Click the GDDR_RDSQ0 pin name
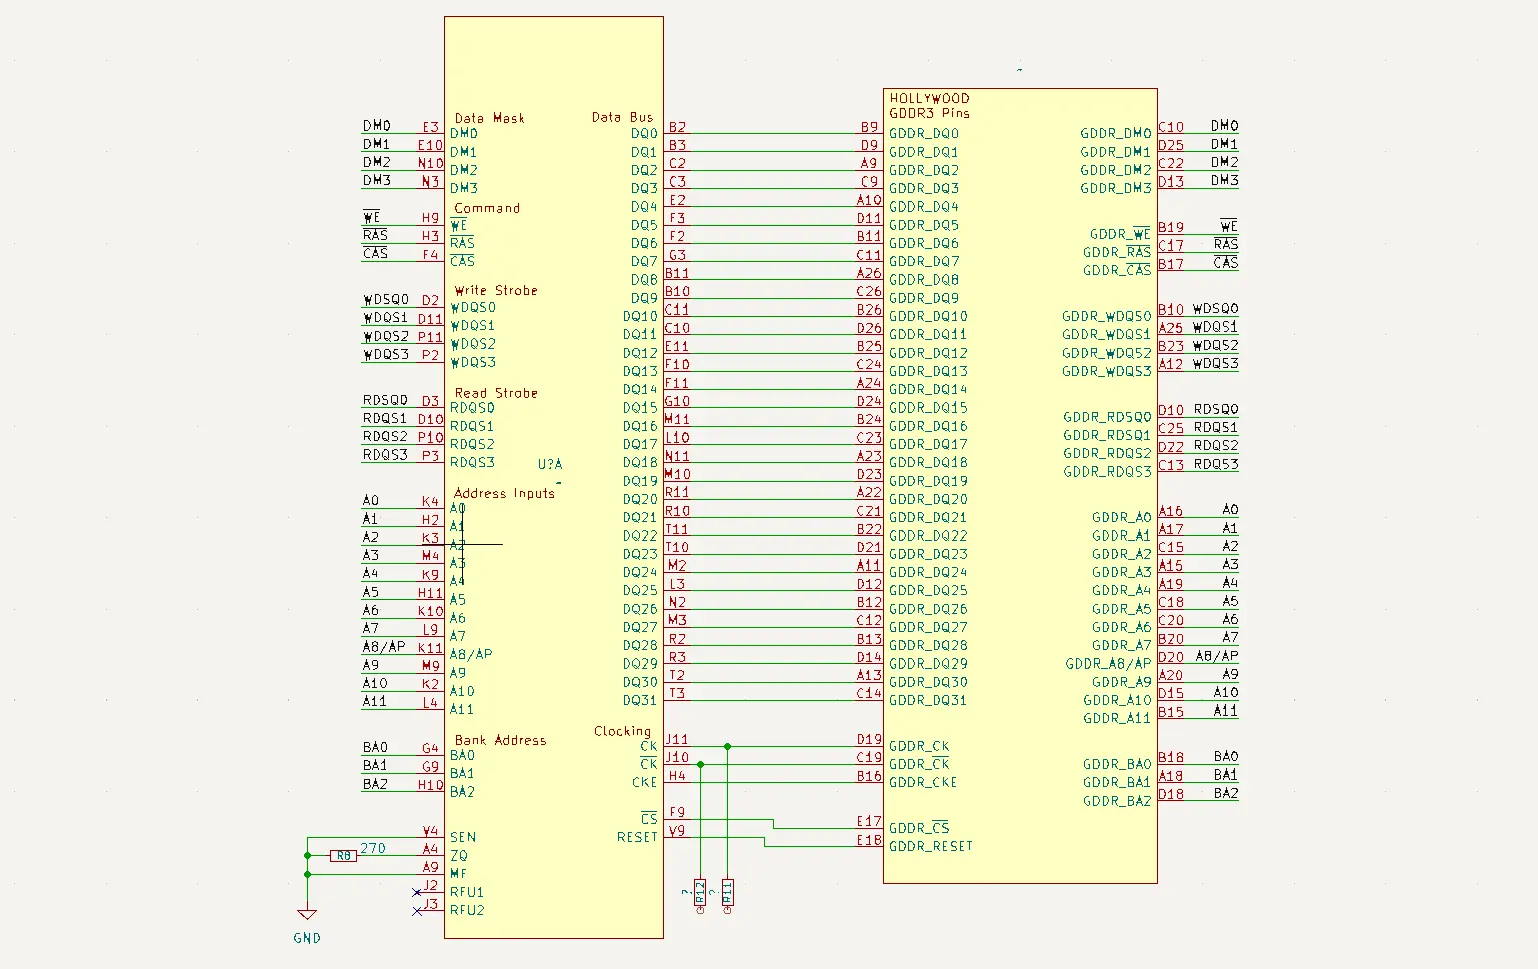The image size is (1538, 969). pos(1107,417)
